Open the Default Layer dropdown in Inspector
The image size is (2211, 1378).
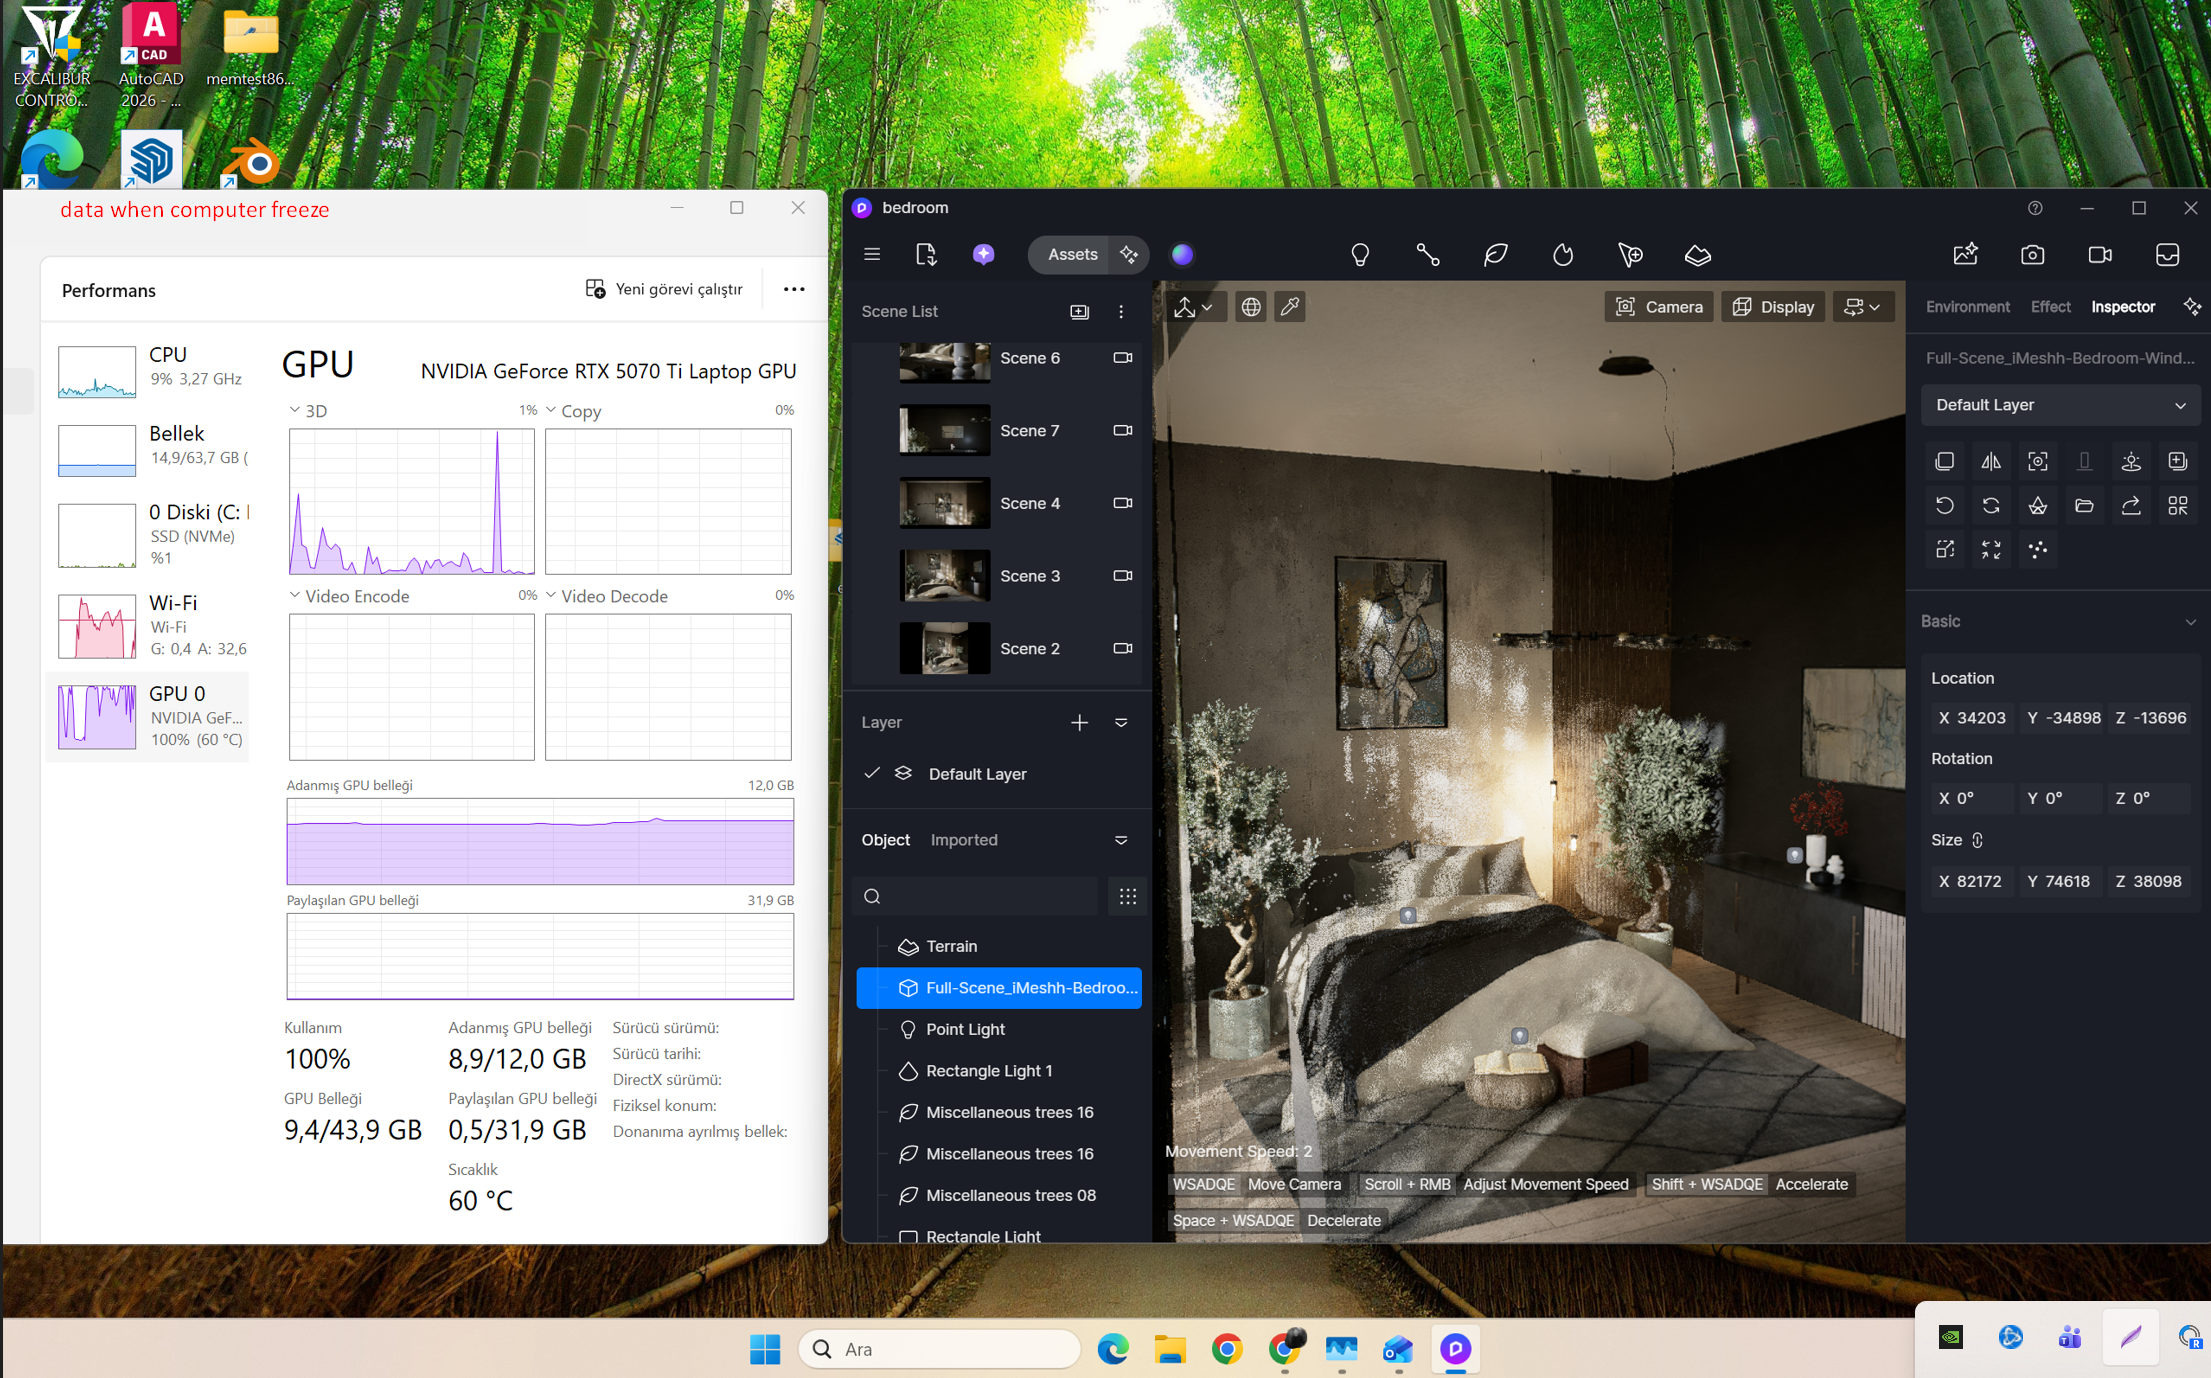tap(2059, 405)
